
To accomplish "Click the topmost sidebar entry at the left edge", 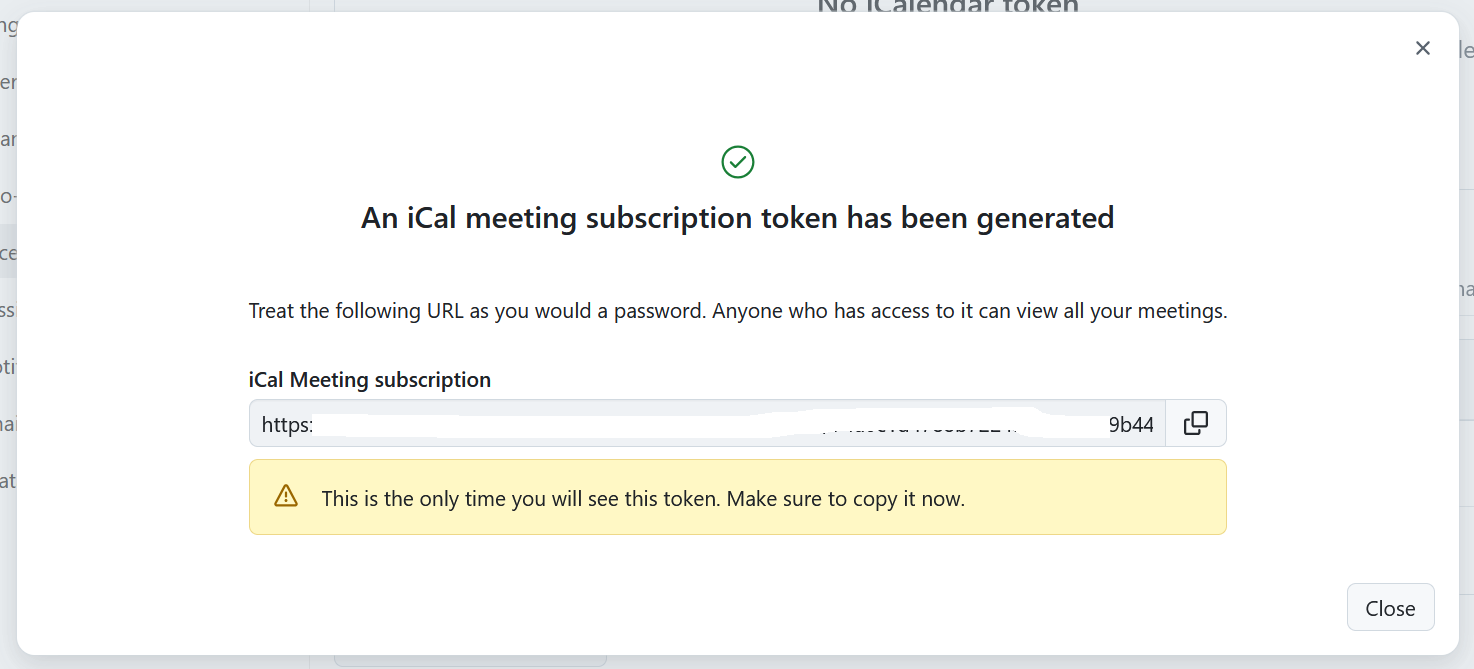I will [x=8, y=25].
